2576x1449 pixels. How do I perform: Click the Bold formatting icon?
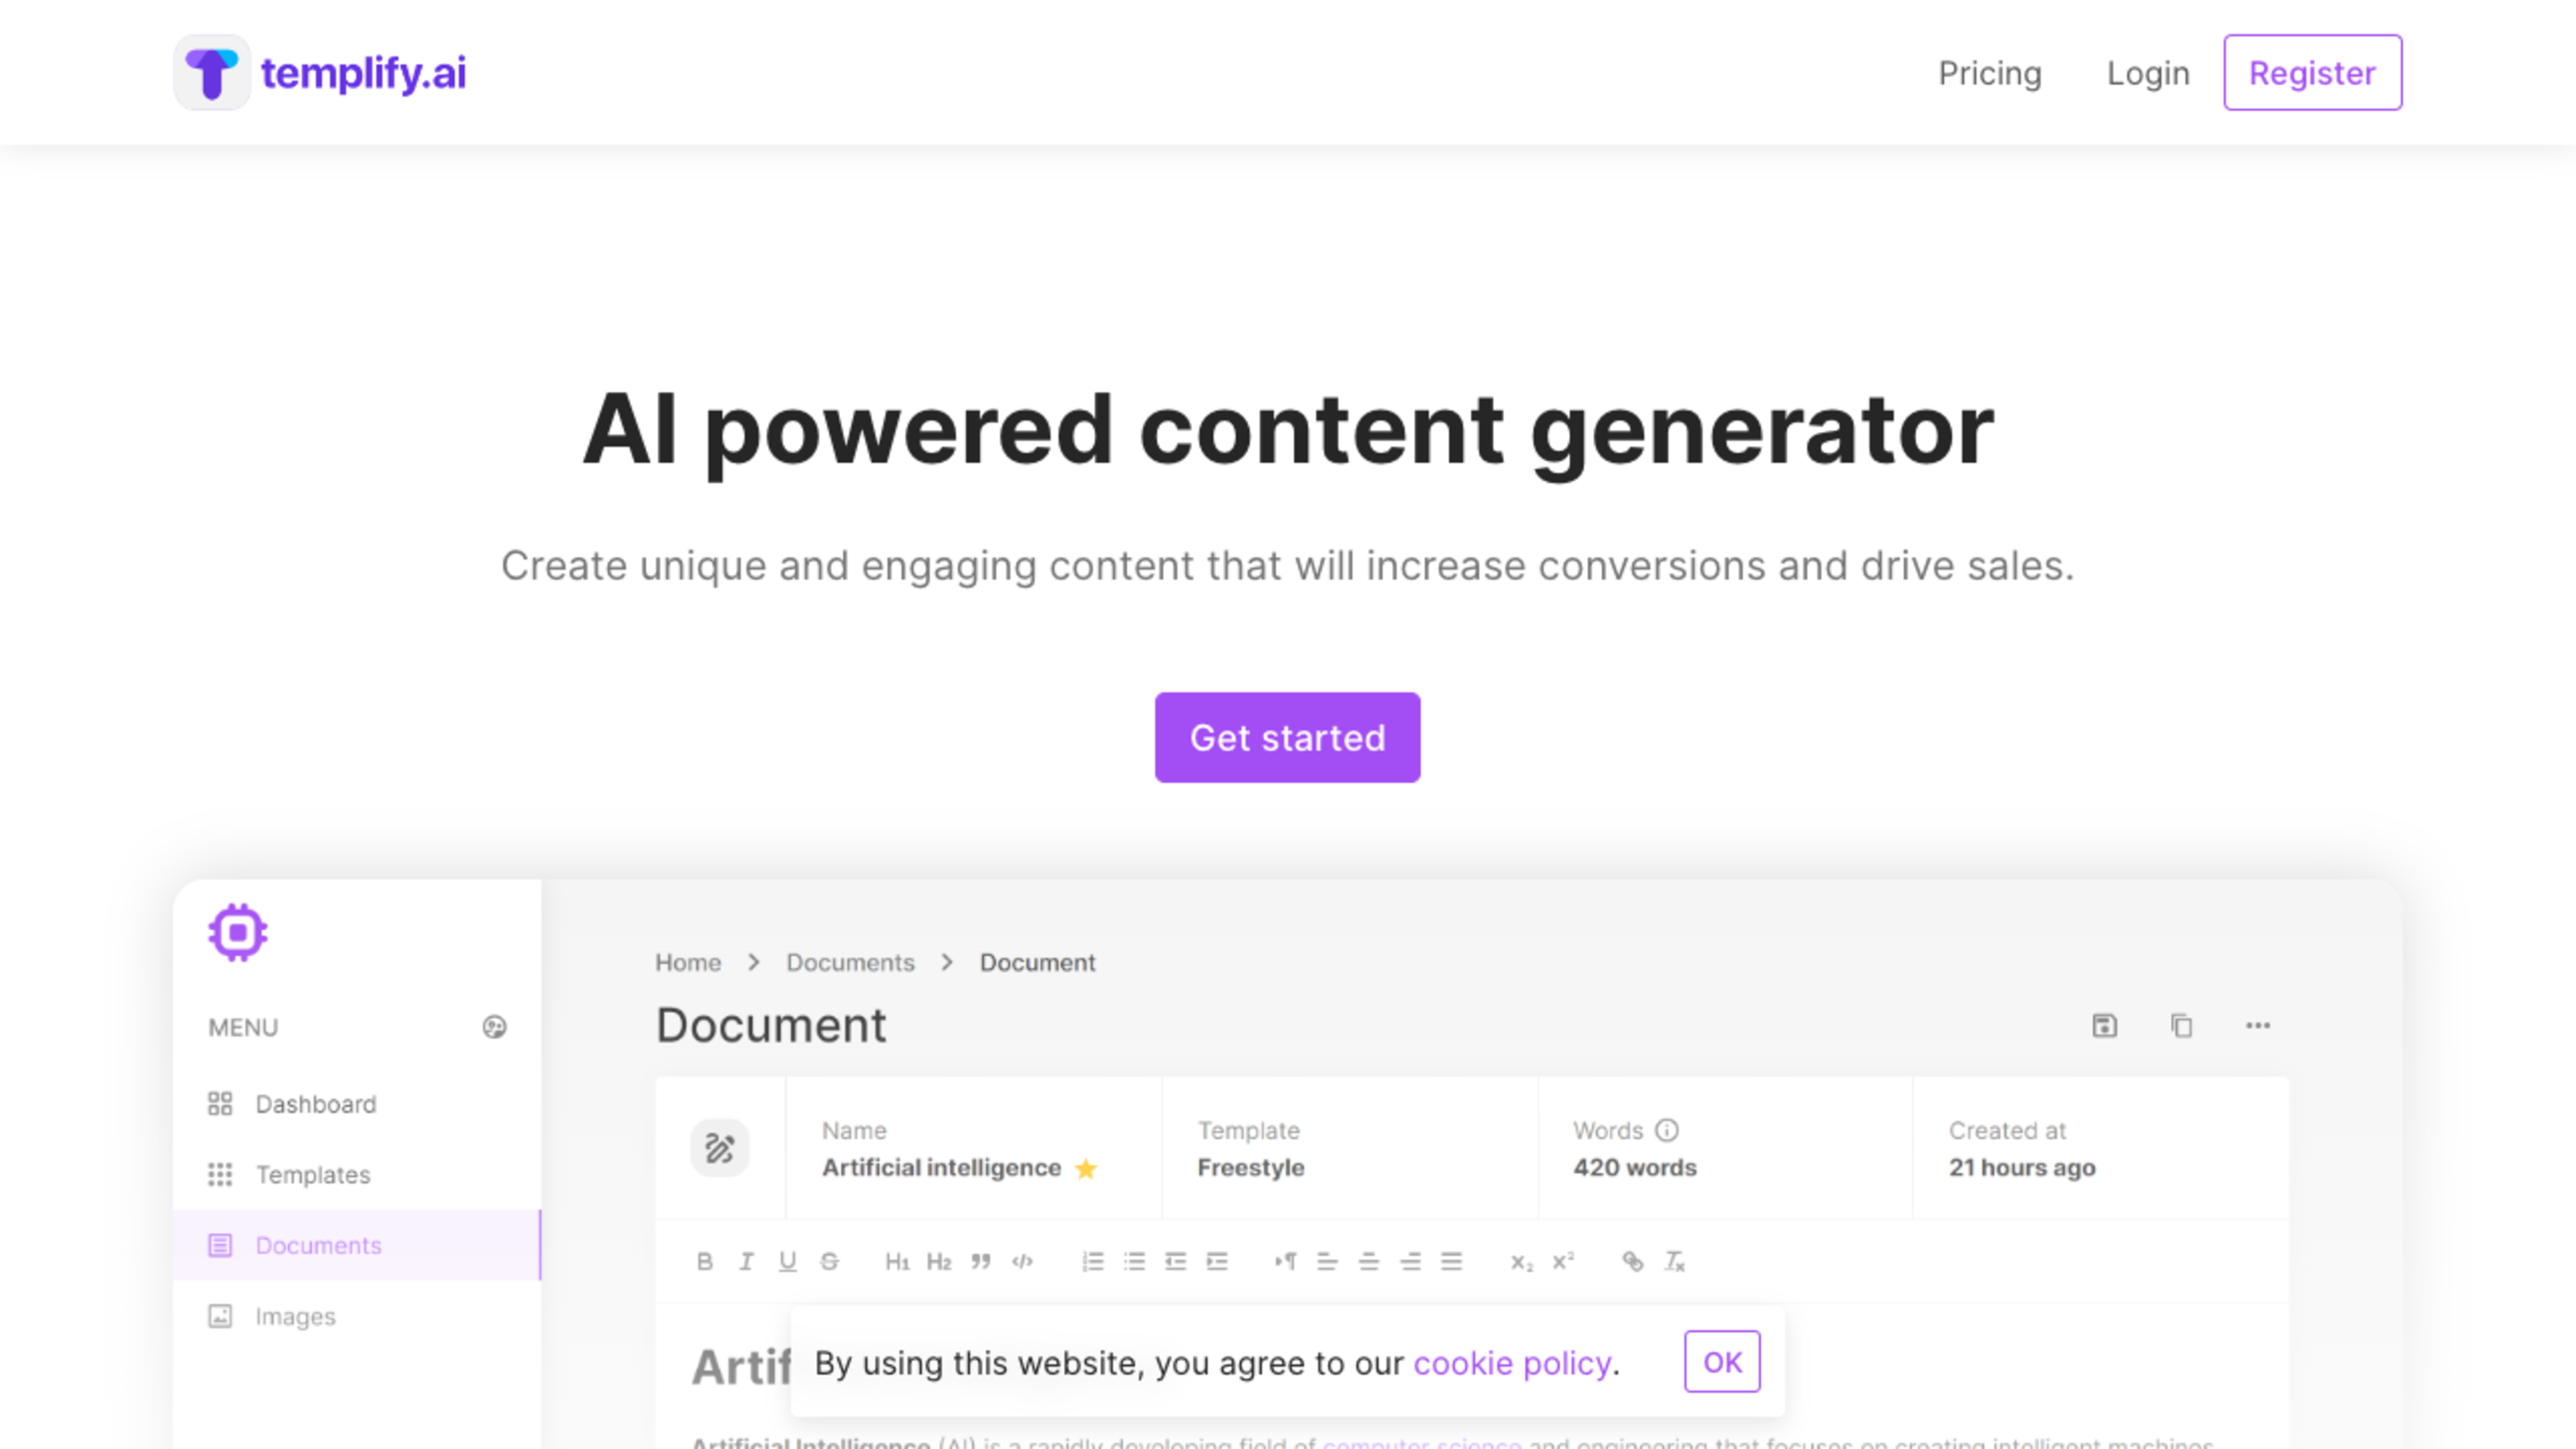[x=706, y=1261]
